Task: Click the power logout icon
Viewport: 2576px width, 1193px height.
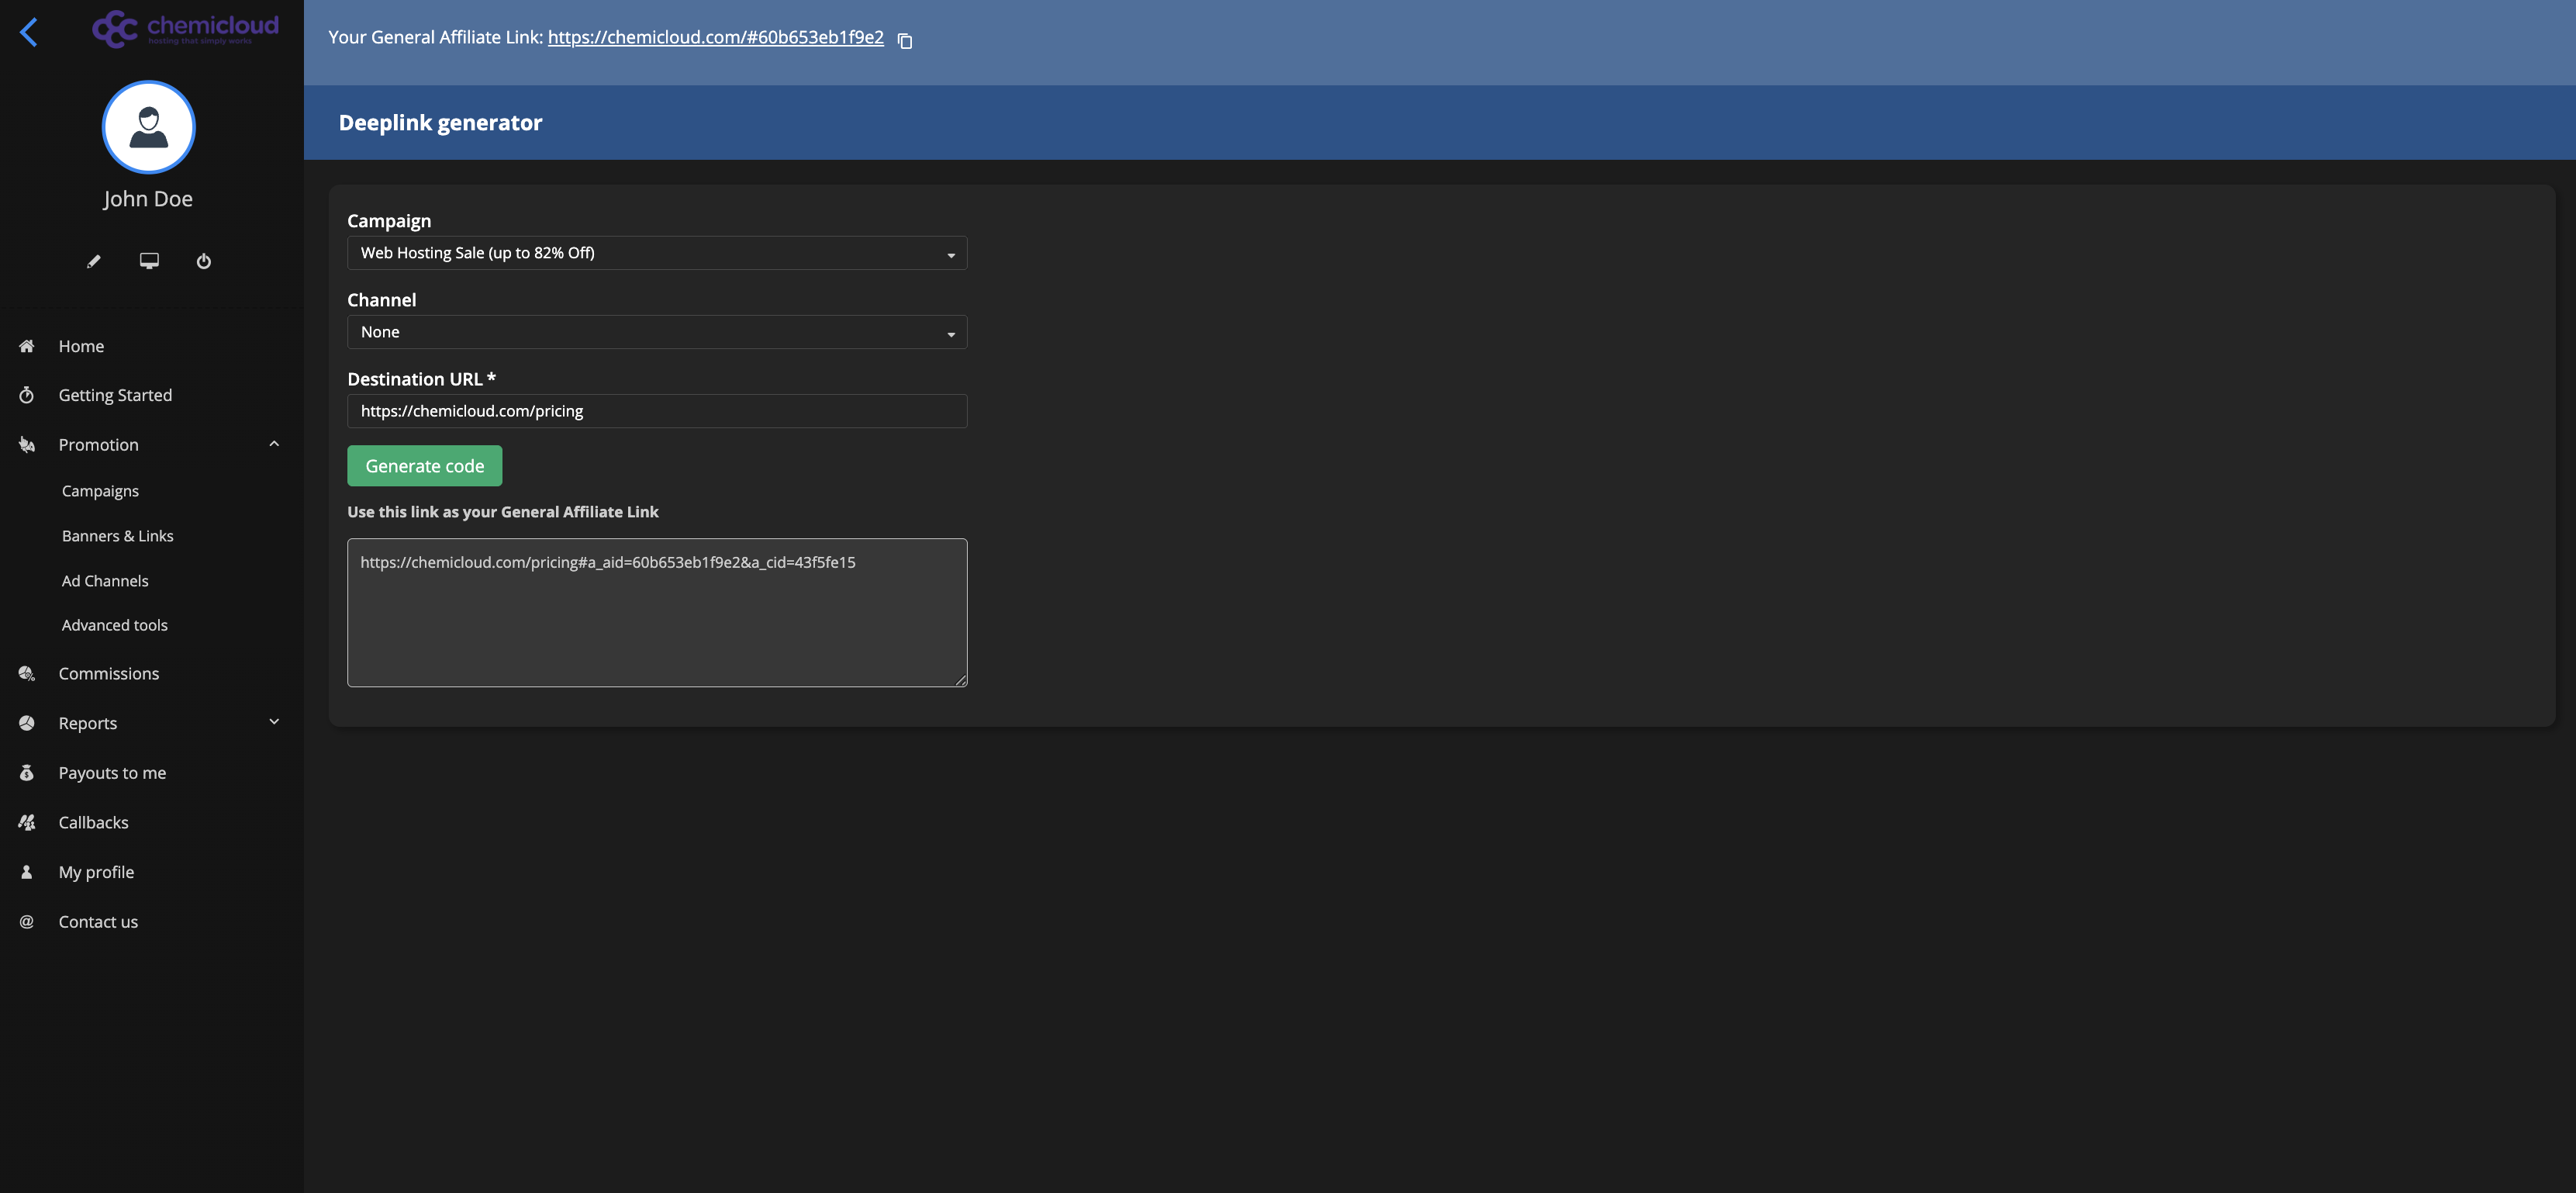Action: (204, 261)
